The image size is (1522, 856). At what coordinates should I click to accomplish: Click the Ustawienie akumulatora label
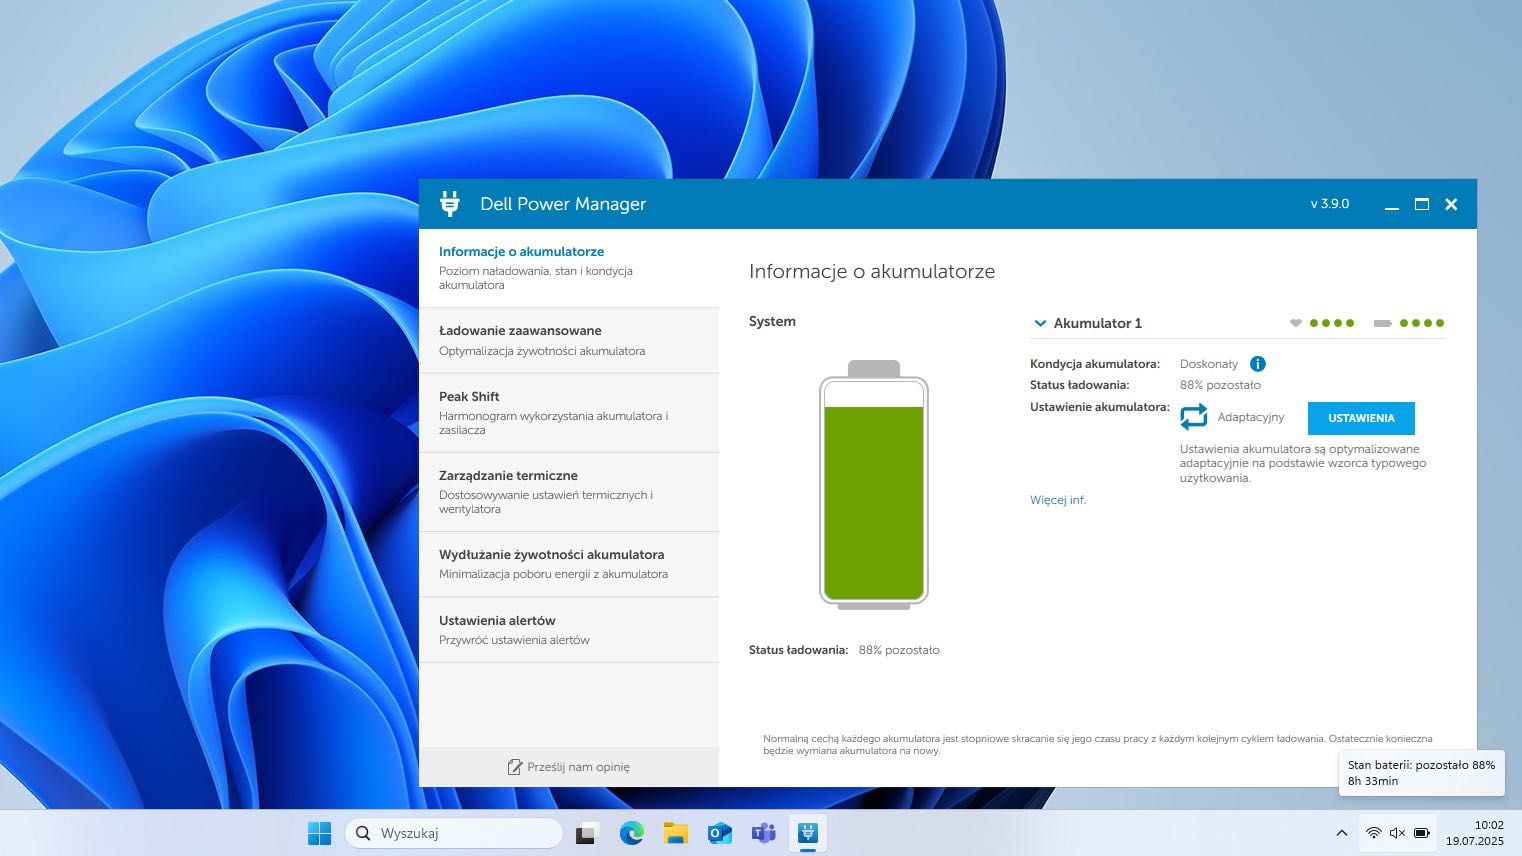[x=1100, y=407]
